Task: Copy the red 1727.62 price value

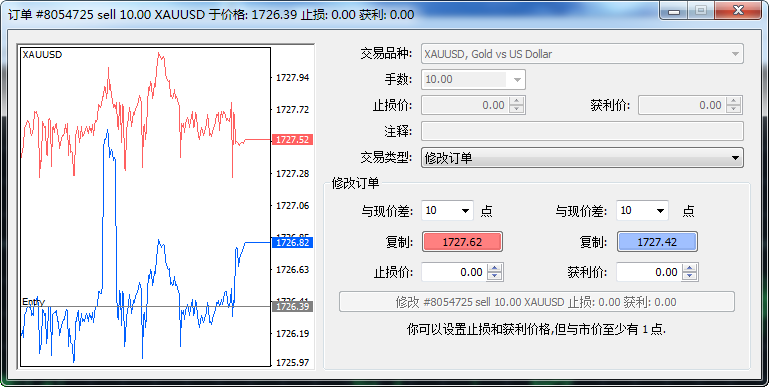Action: (462, 242)
